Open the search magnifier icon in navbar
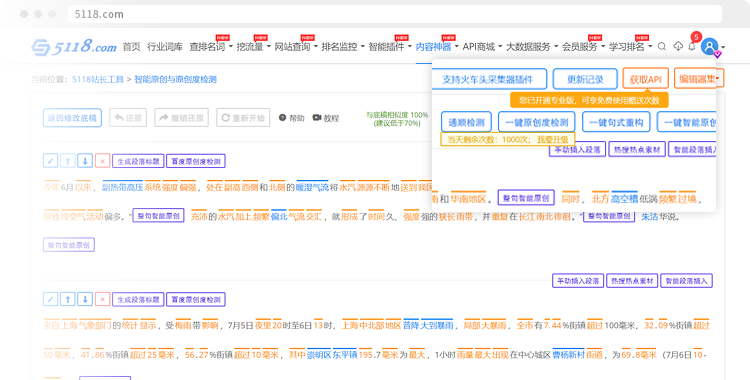 (662, 46)
